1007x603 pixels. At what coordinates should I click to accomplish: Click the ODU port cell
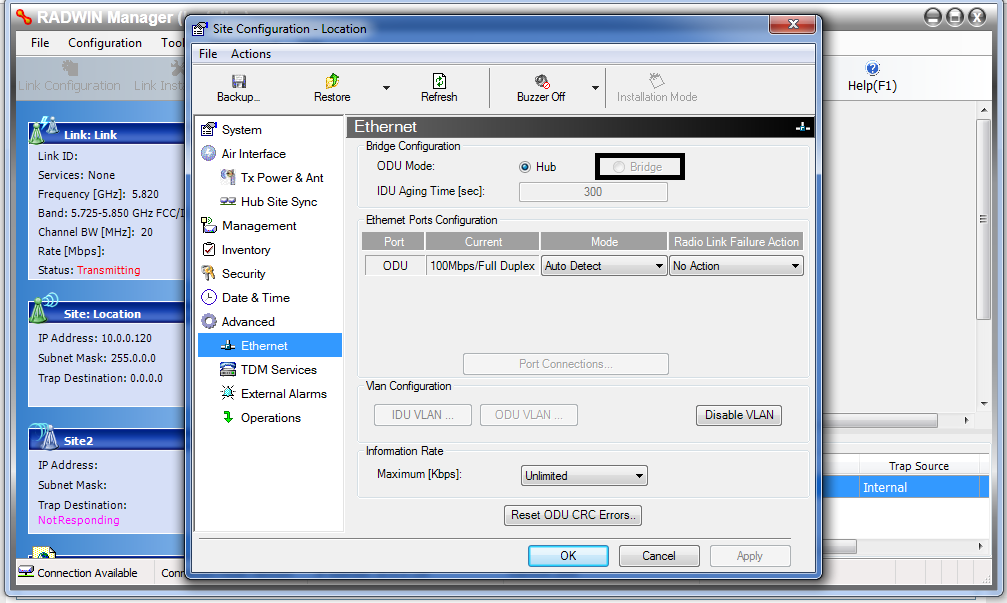(395, 266)
